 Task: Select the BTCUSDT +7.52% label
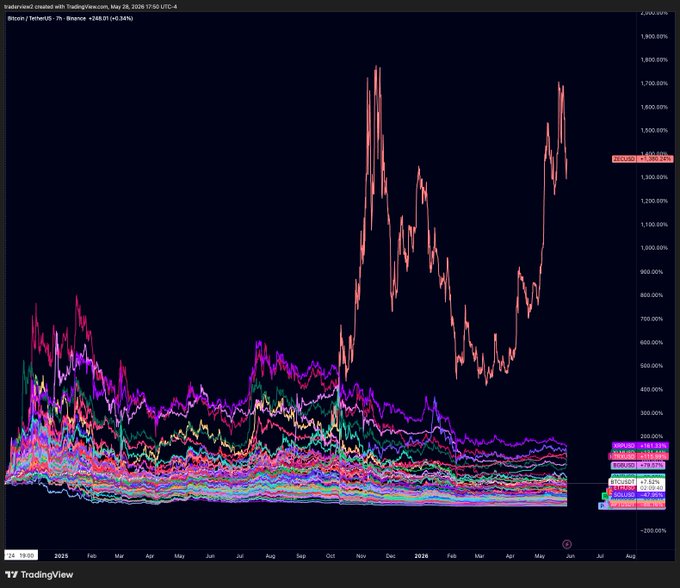click(x=637, y=482)
